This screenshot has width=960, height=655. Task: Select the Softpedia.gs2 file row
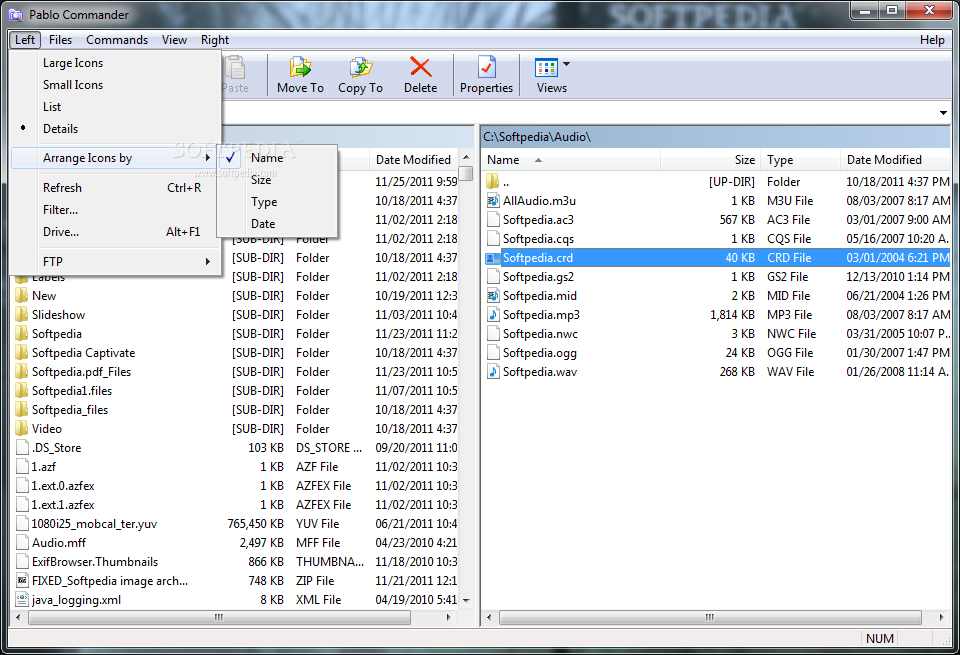click(x=716, y=277)
